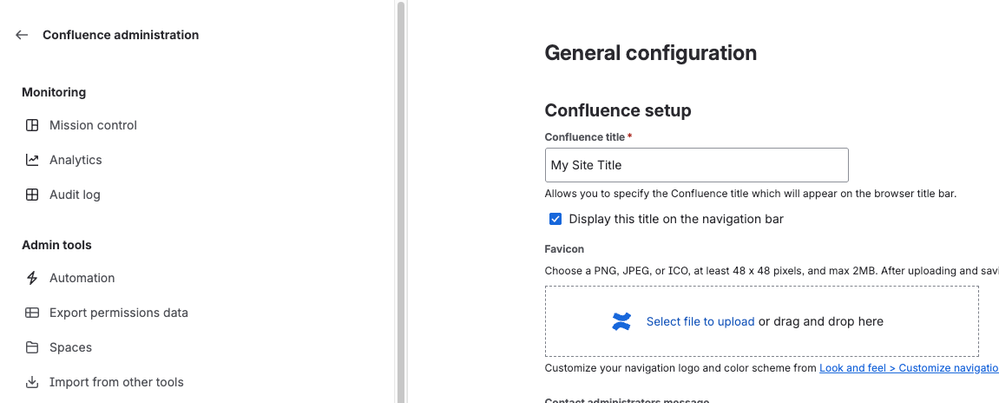This screenshot has width=999, height=403.
Task: Click the Audit log grid icon
Action: pyautogui.click(x=32, y=195)
